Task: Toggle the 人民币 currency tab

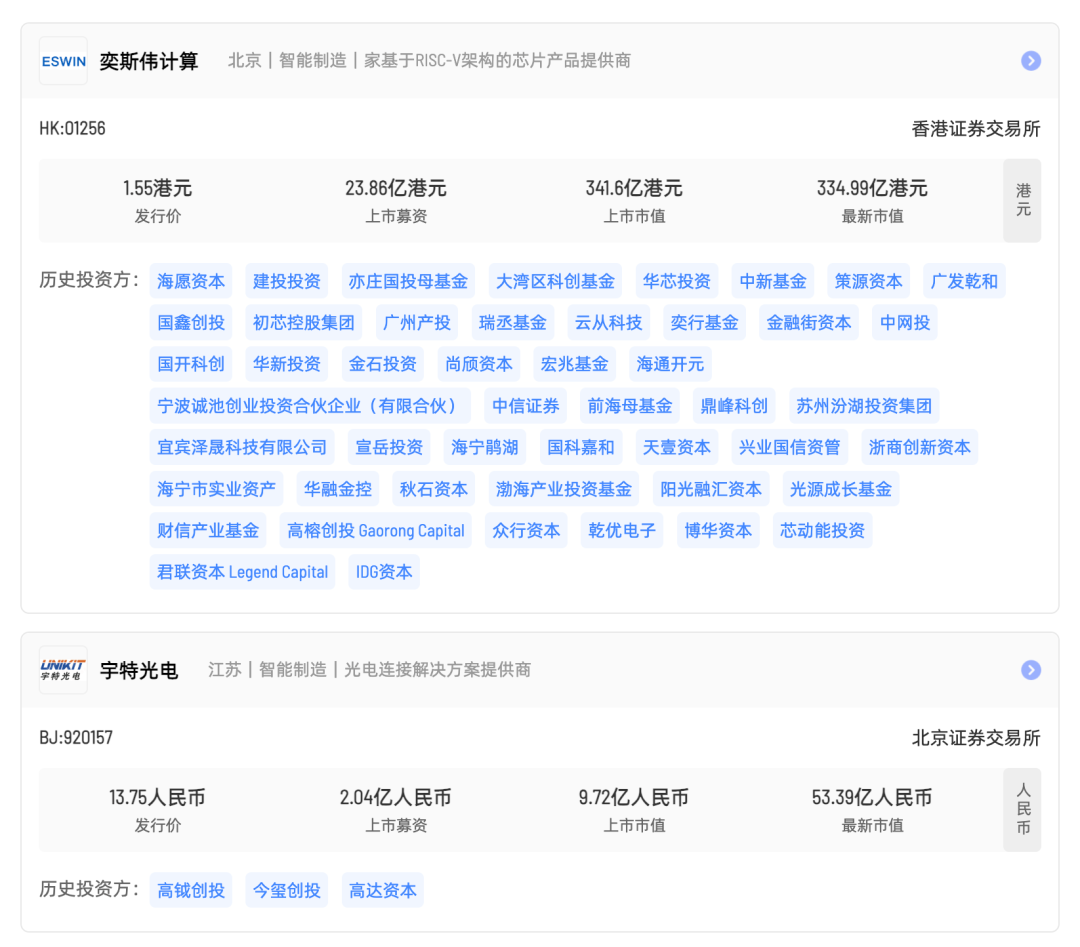Action: (1022, 809)
